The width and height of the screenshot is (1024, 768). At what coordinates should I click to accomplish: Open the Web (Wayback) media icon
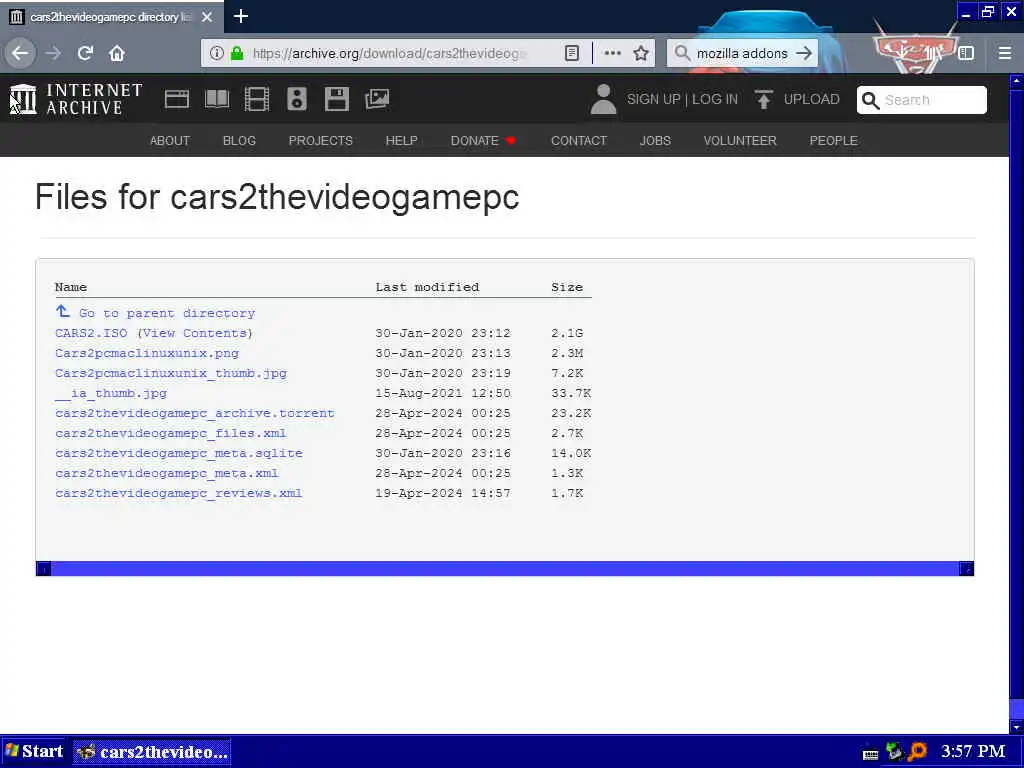tap(177, 99)
